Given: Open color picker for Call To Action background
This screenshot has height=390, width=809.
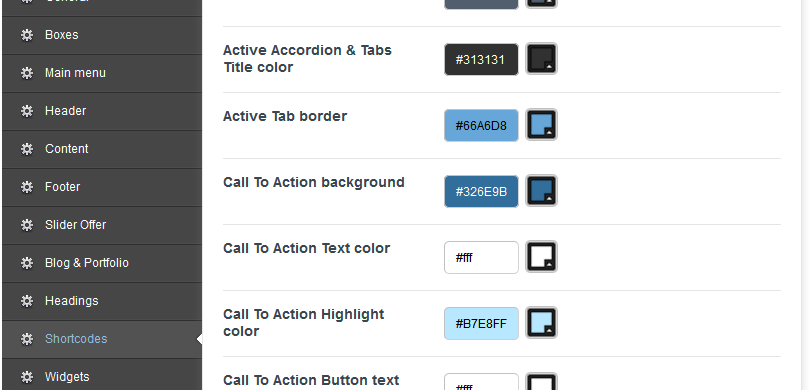Looking at the screenshot, I should (541, 190).
